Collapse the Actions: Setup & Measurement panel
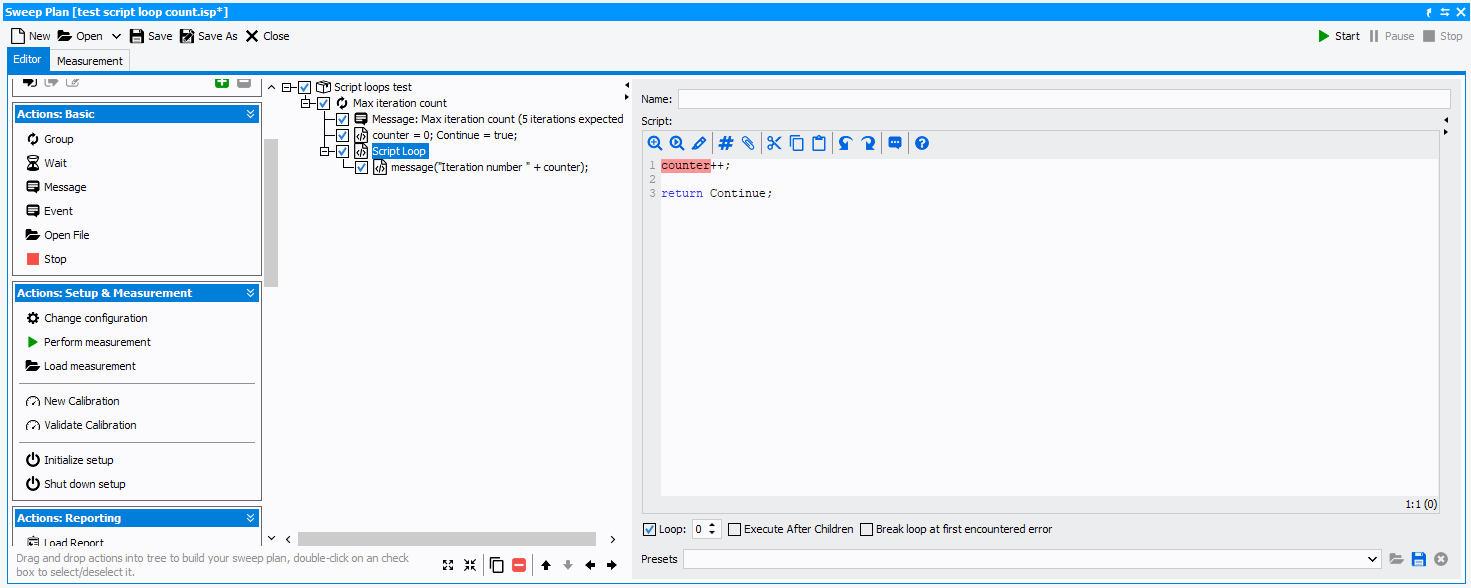Image resolution: width=1471 pixels, height=588 pixels. [251, 293]
